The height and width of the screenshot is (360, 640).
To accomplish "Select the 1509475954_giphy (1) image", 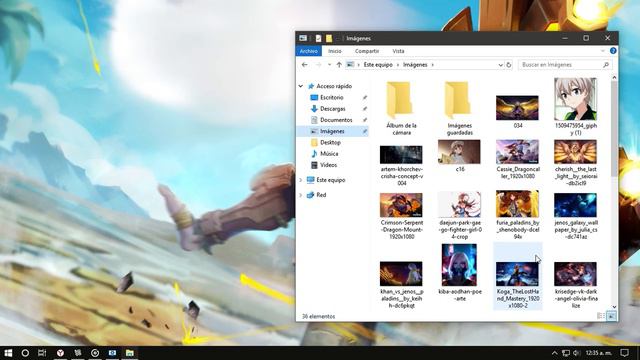I will point(576,107).
